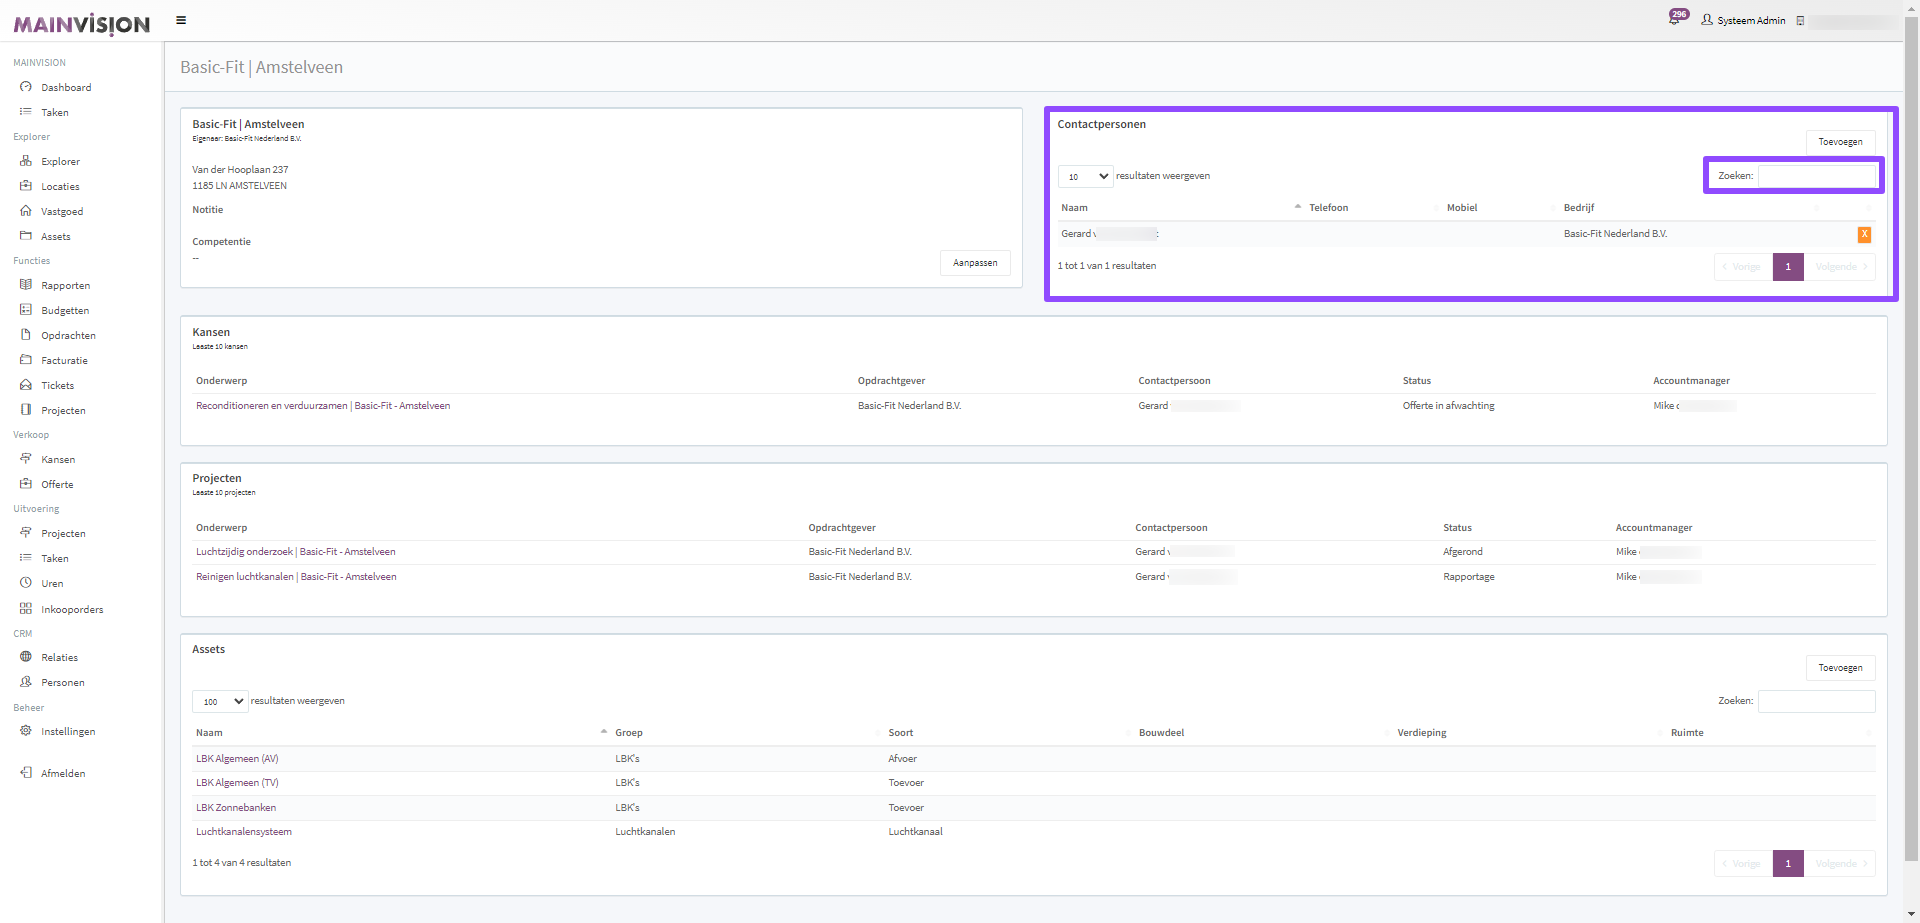The height and width of the screenshot is (923, 1920).
Task: Open the Luchtkanalensysteem asset link
Action: coord(244,832)
